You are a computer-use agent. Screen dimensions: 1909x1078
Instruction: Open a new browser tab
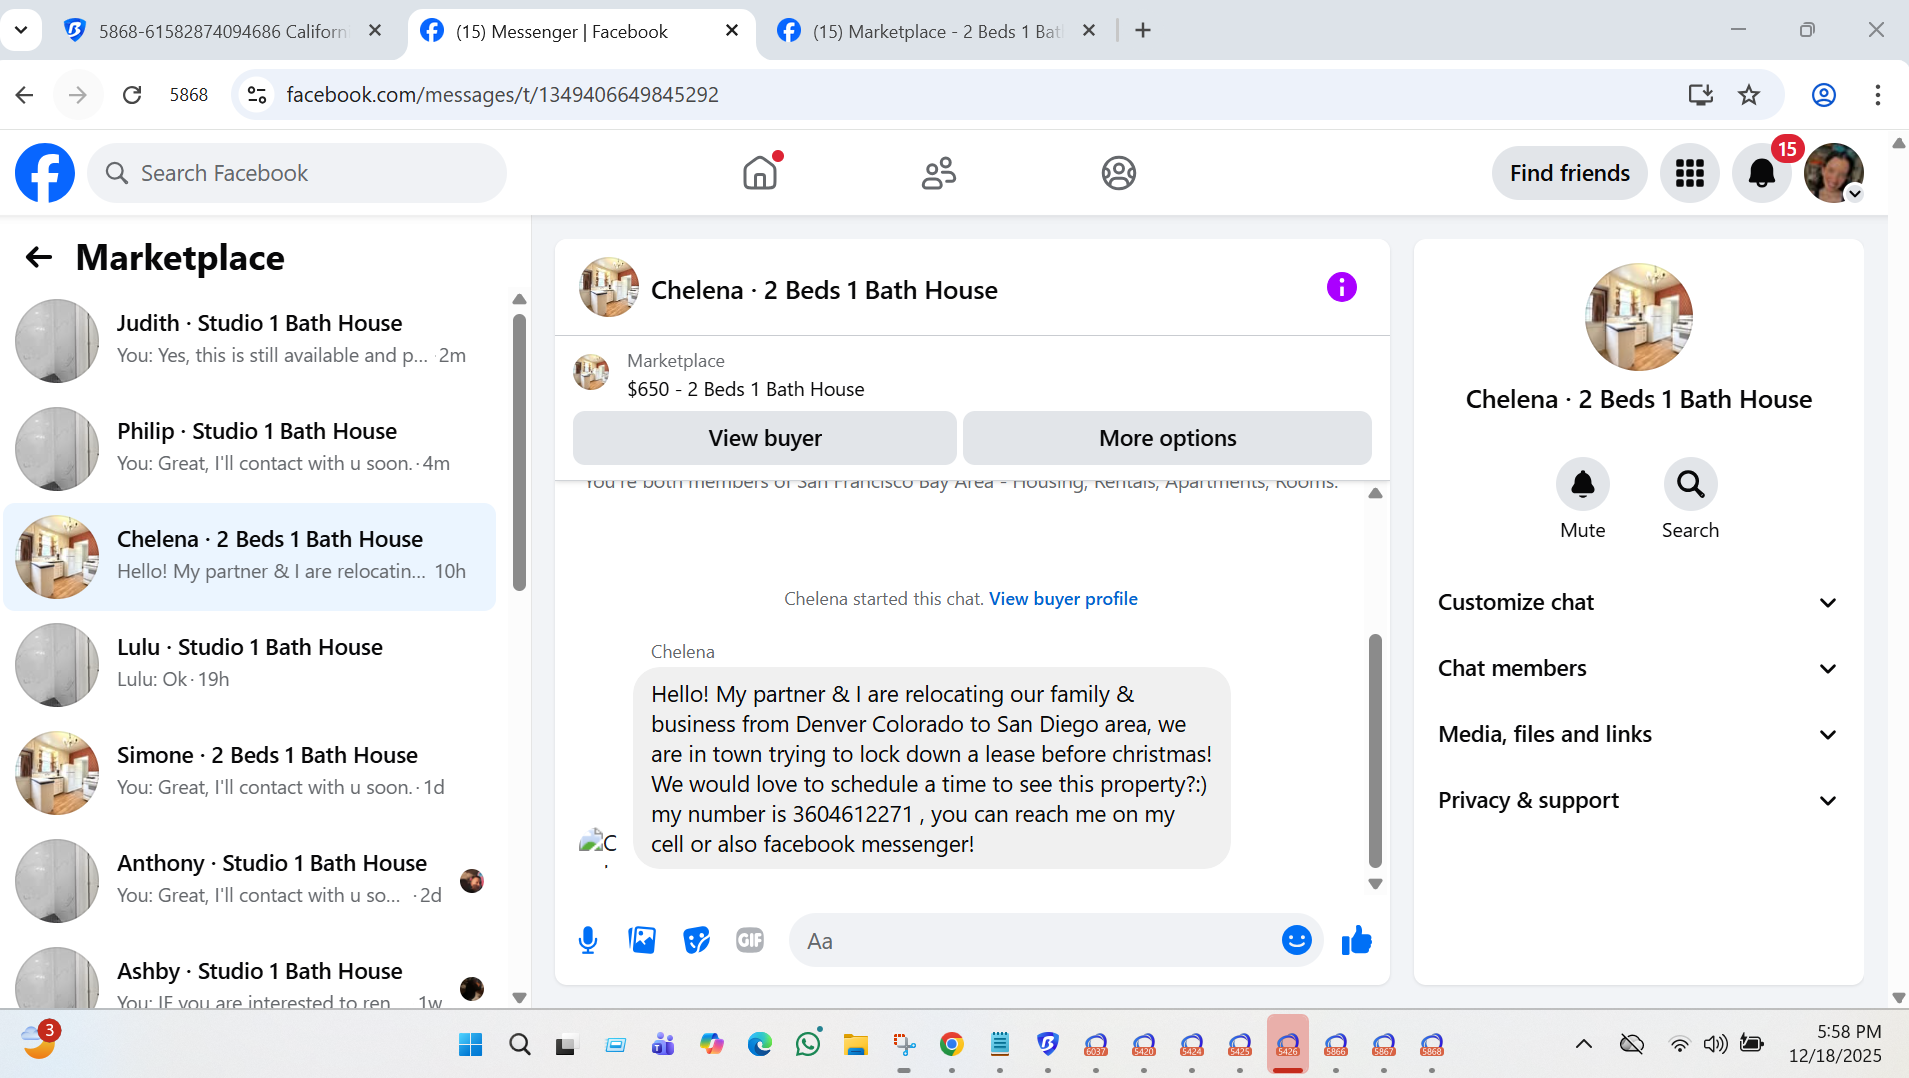point(1143,31)
